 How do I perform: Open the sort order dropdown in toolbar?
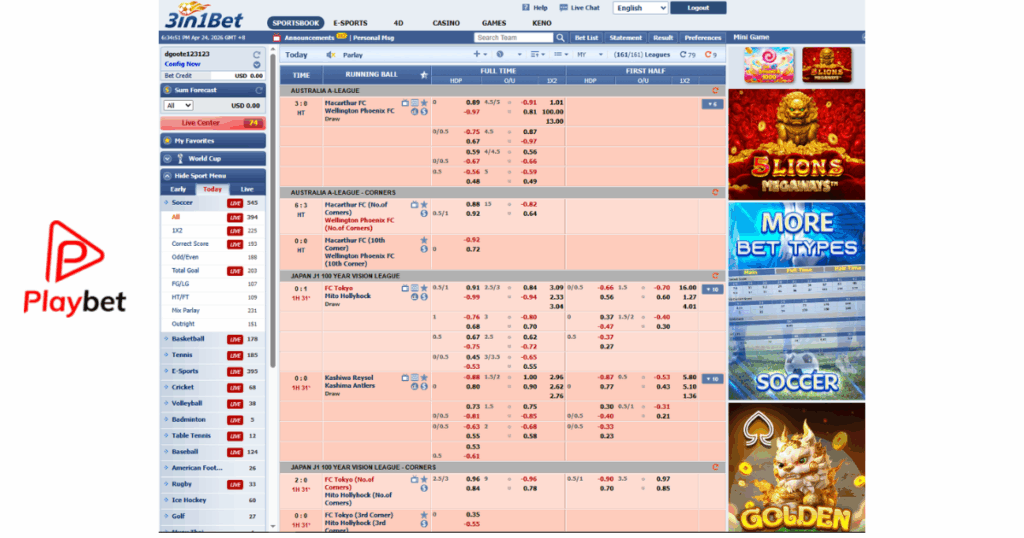click(x=538, y=55)
